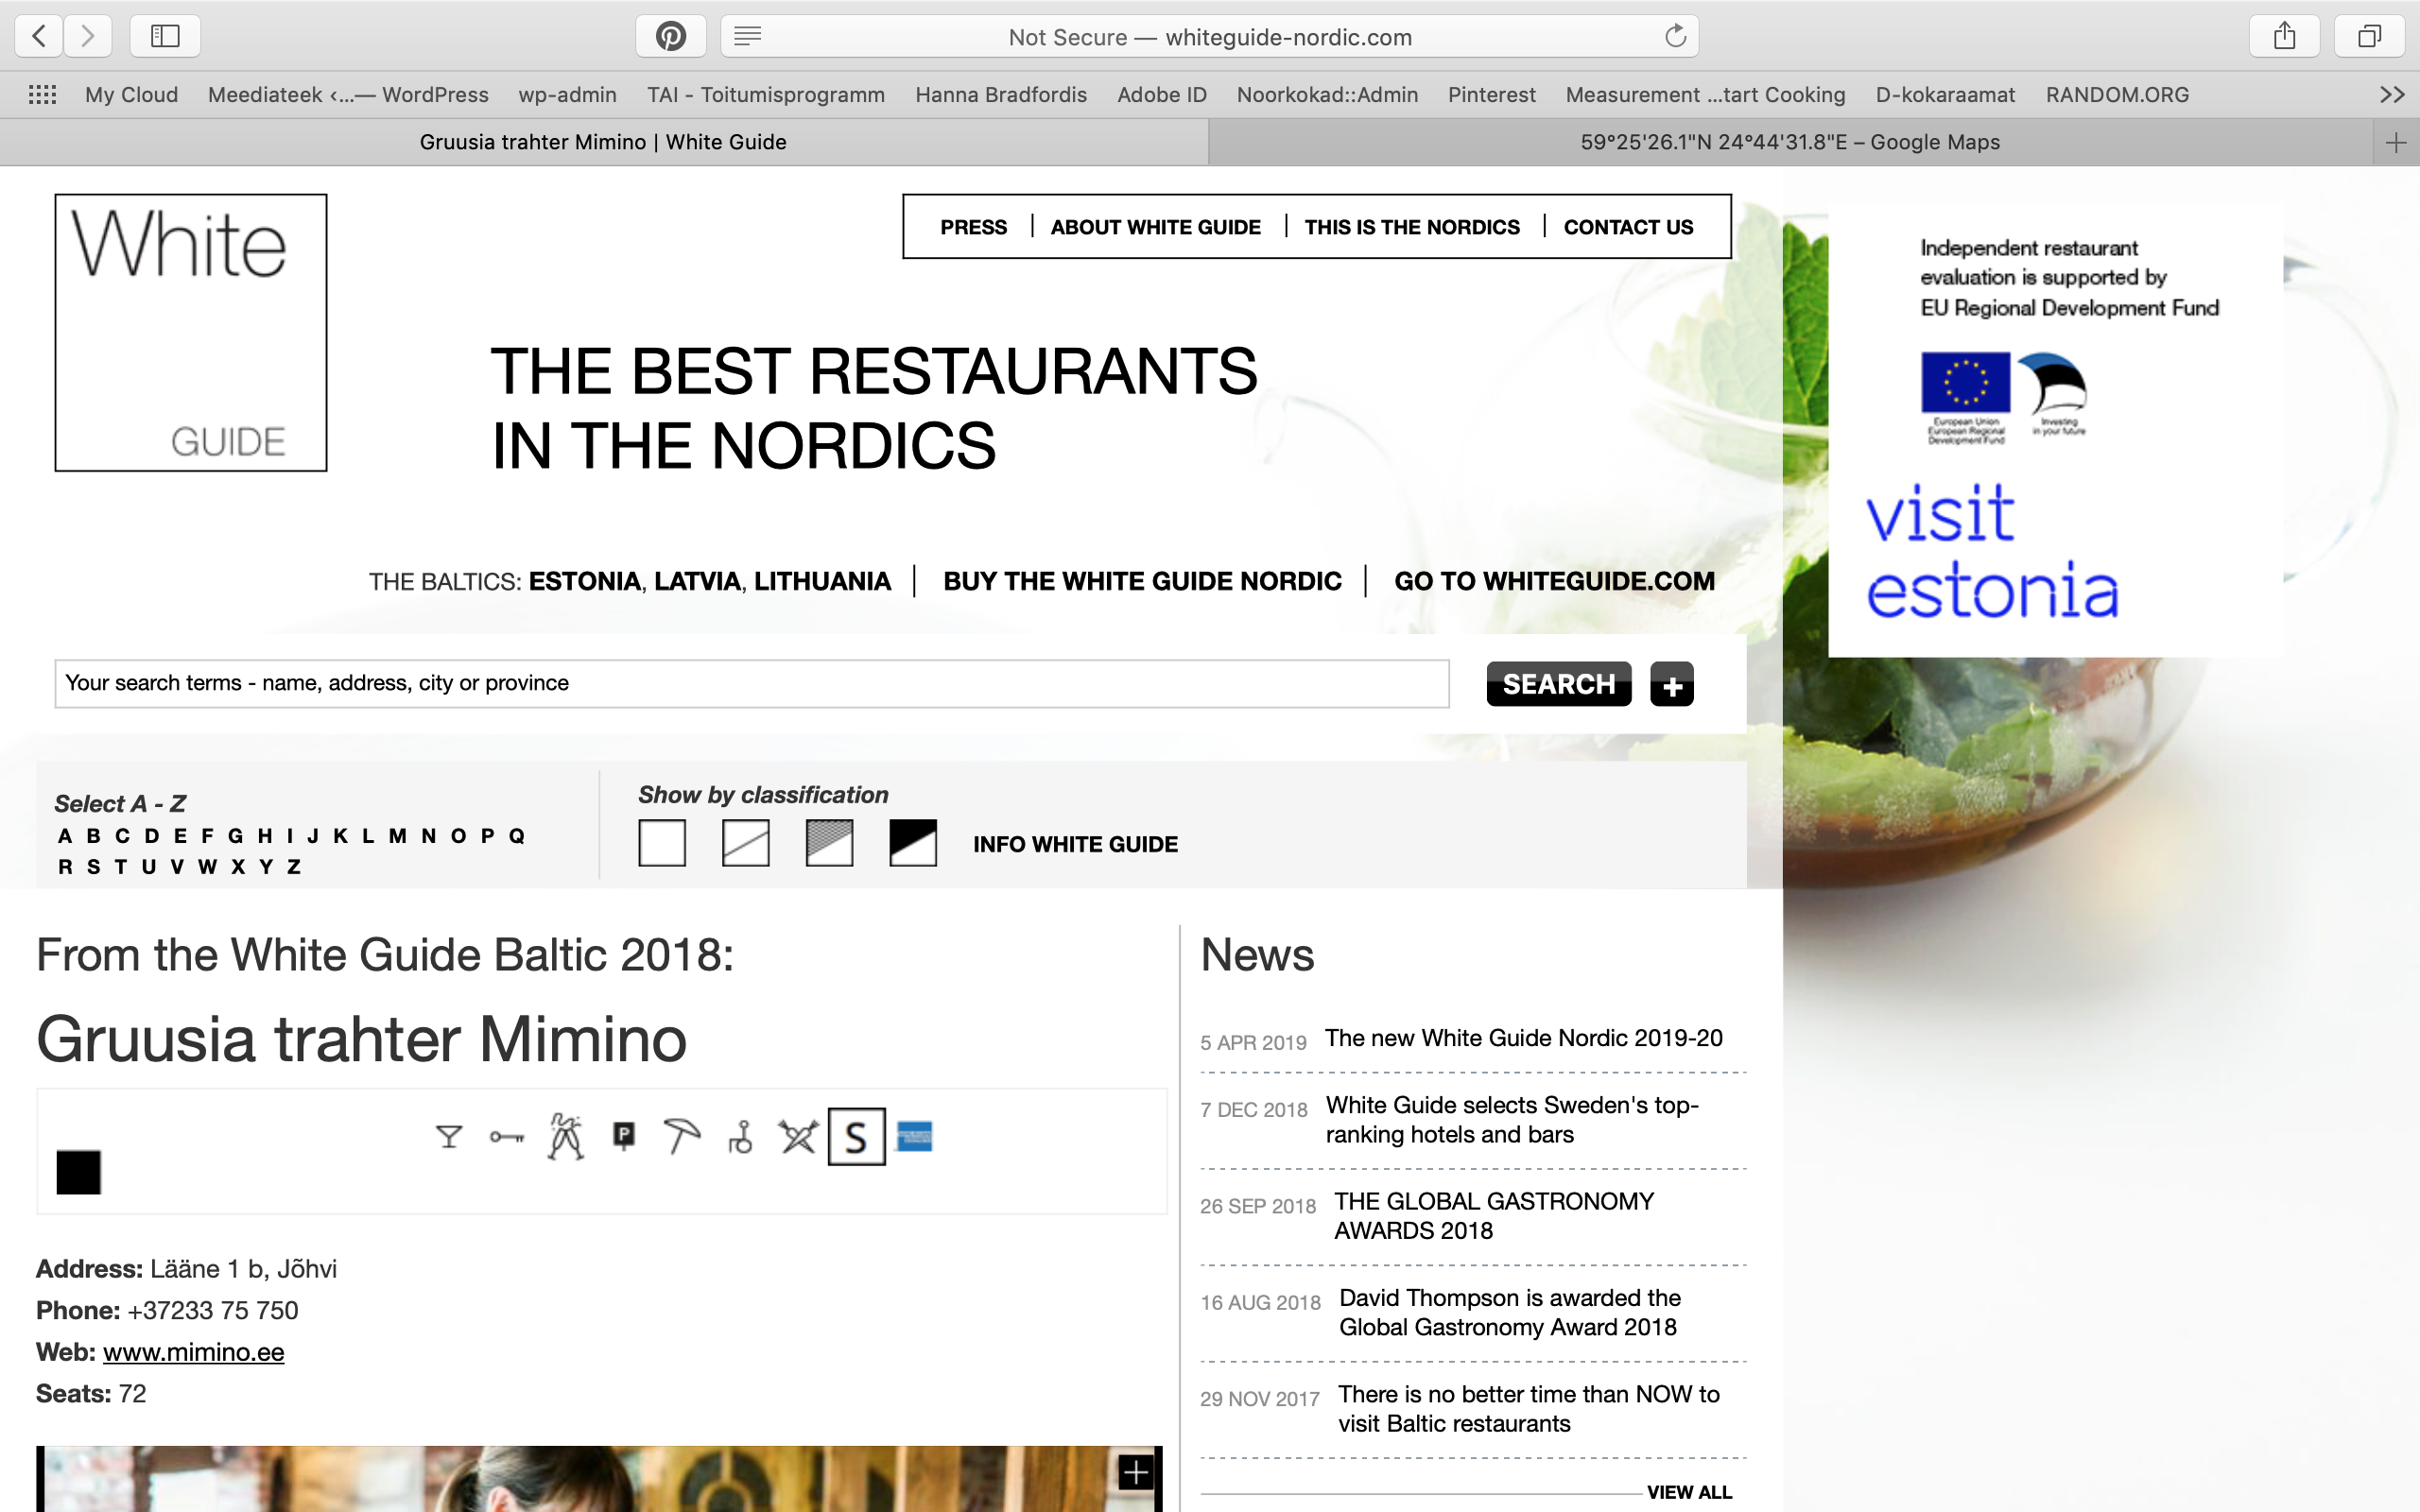Expand advanced search with plus button
This screenshot has height=1512, width=2420.
click(1671, 685)
